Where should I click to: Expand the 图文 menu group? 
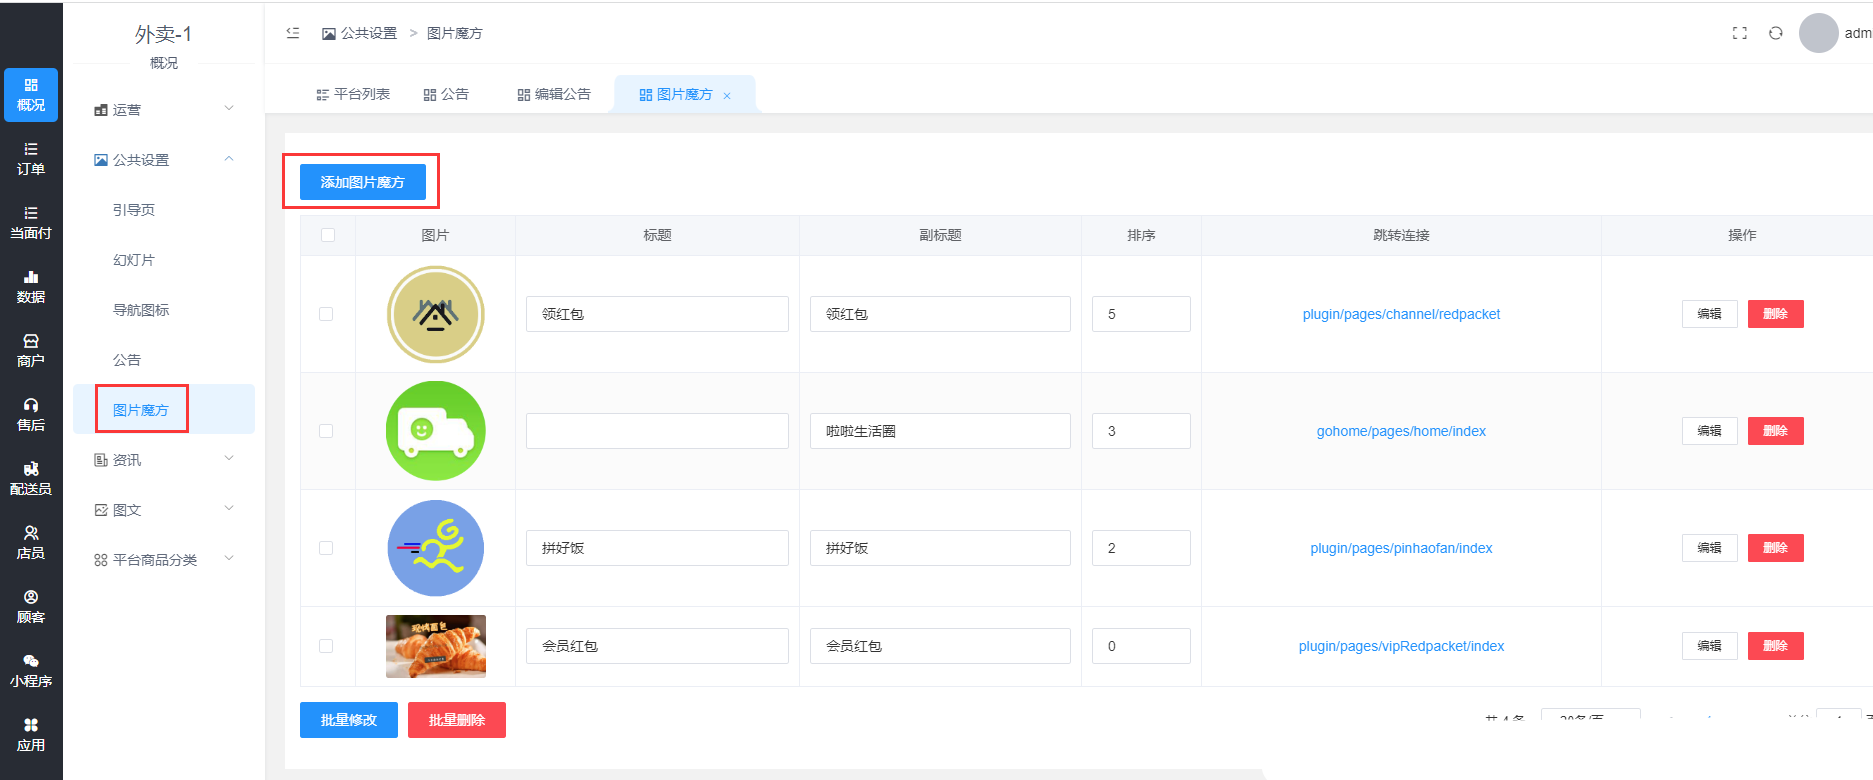pos(164,509)
